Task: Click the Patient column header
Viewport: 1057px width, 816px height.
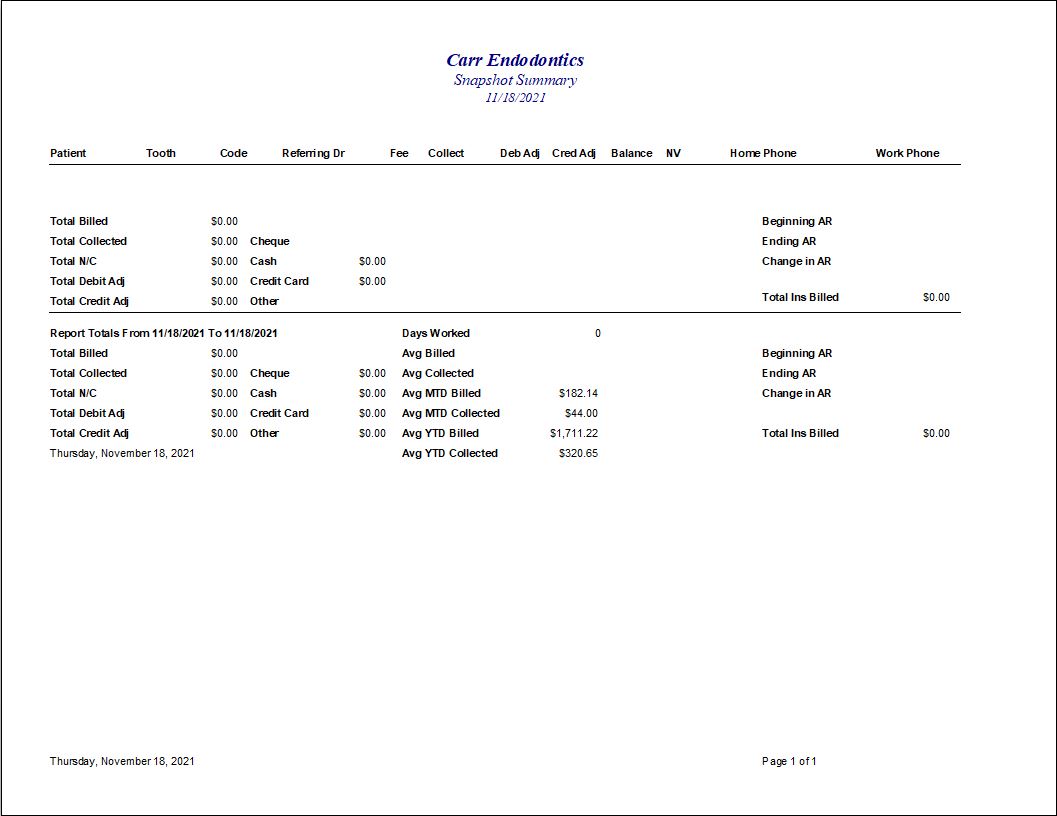Action: click(x=68, y=153)
